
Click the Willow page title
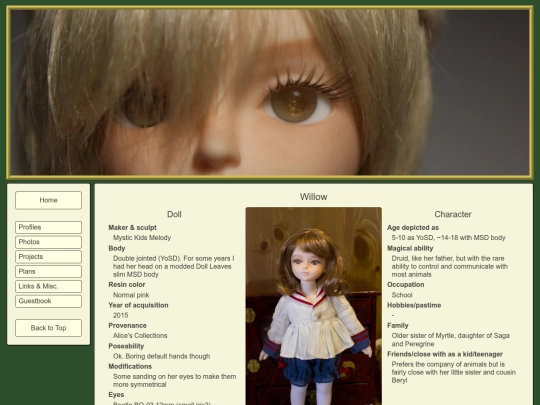point(313,197)
